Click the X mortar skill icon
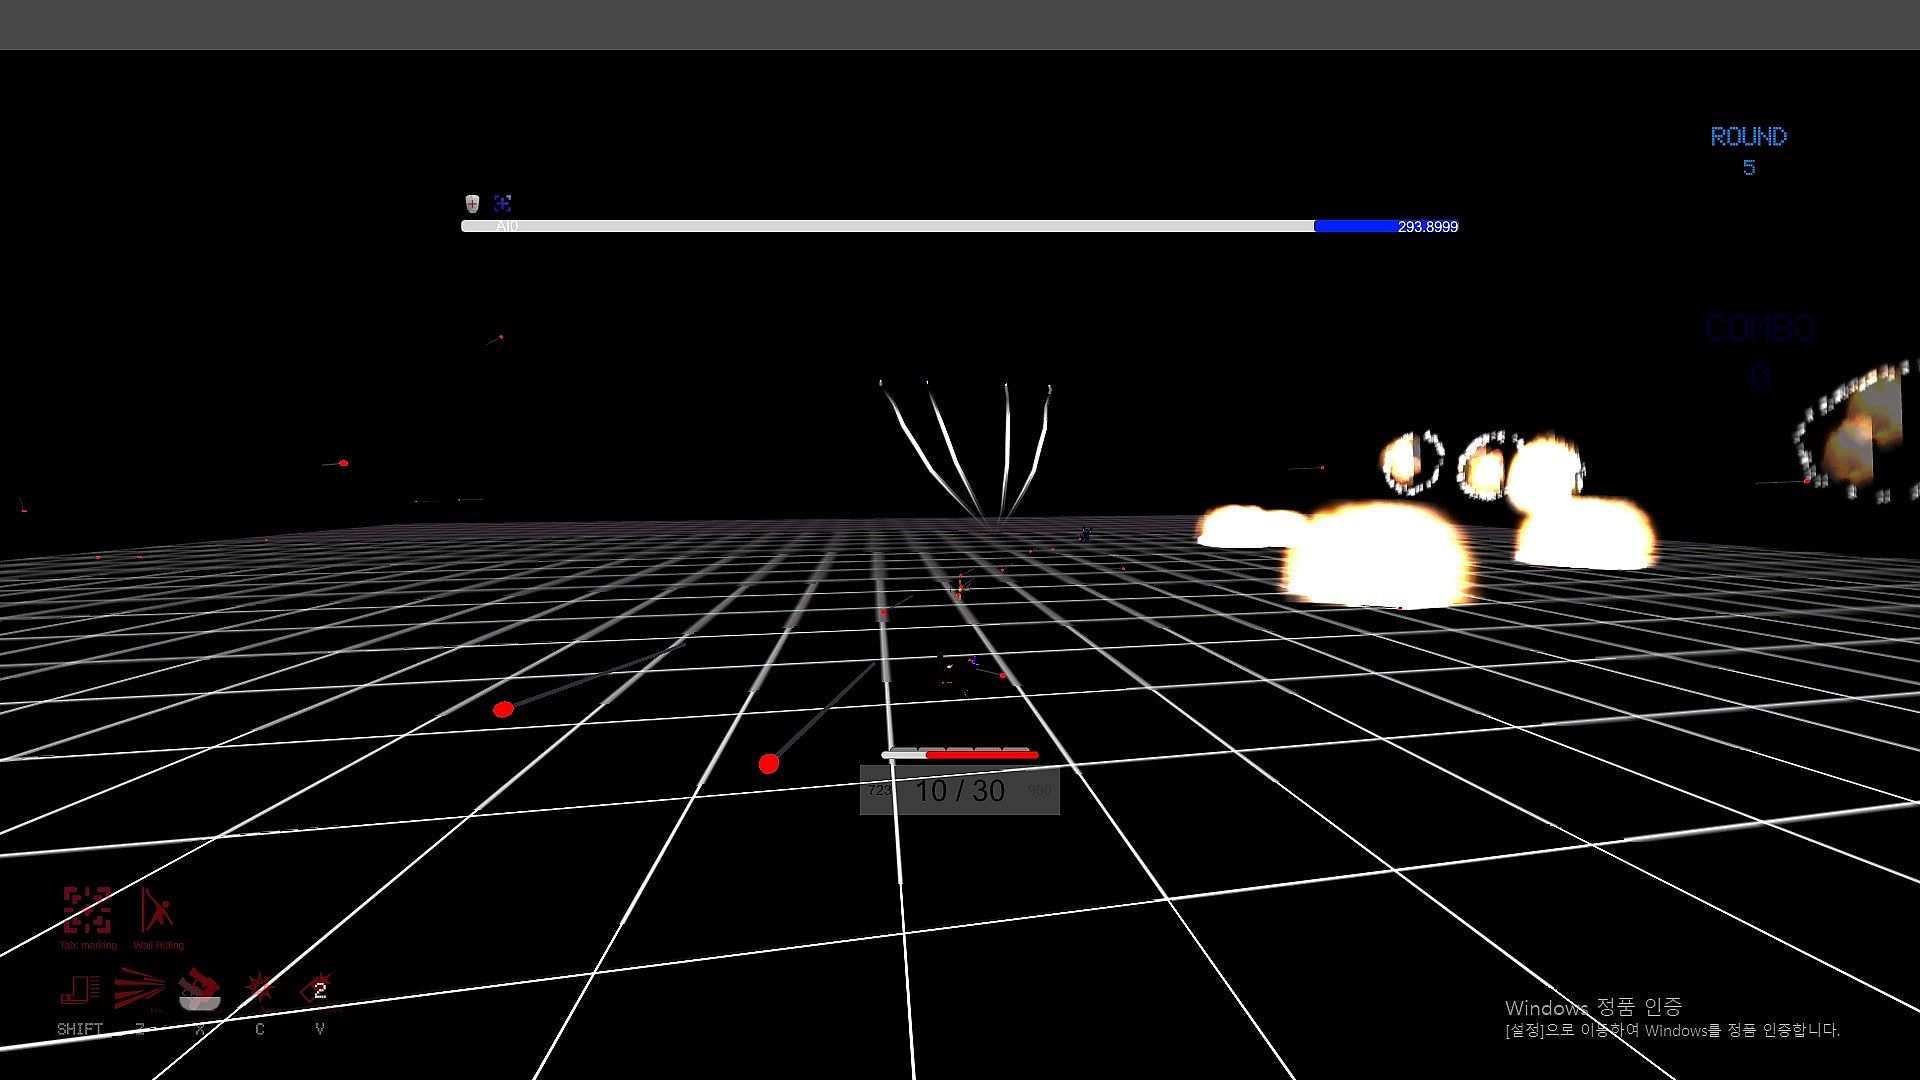This screenshot has height=1080, width=1920. point(199,990)
